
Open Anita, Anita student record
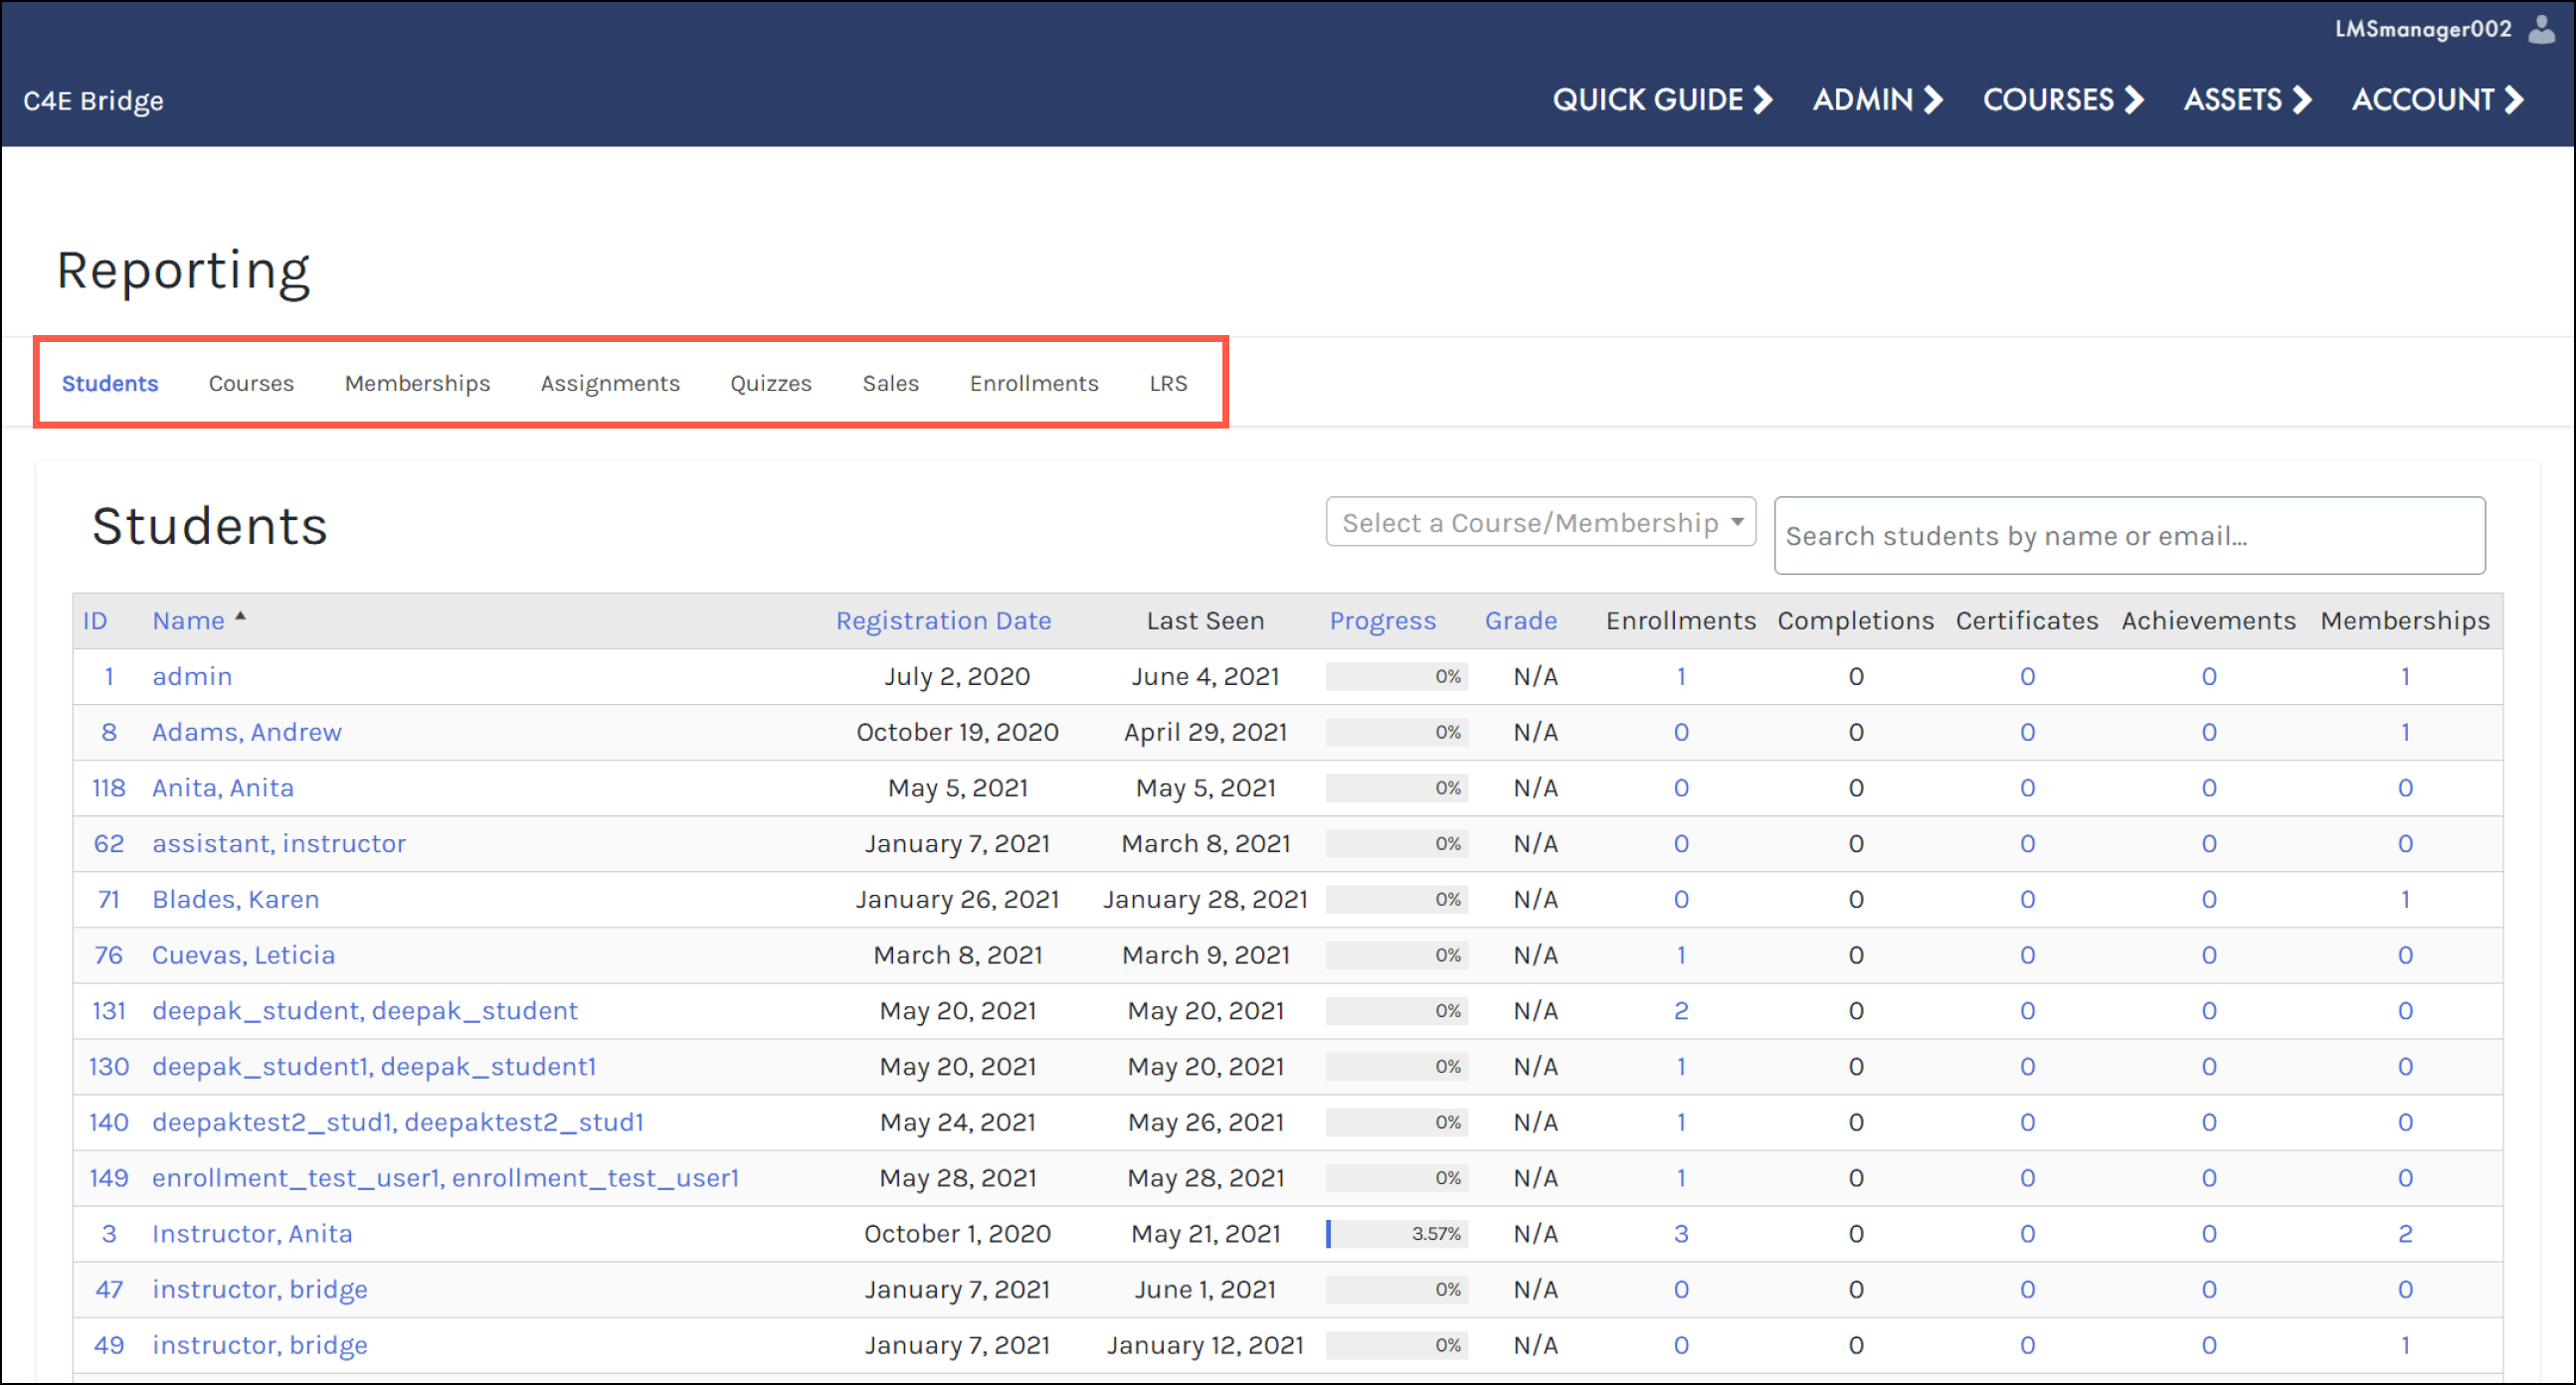223,788
